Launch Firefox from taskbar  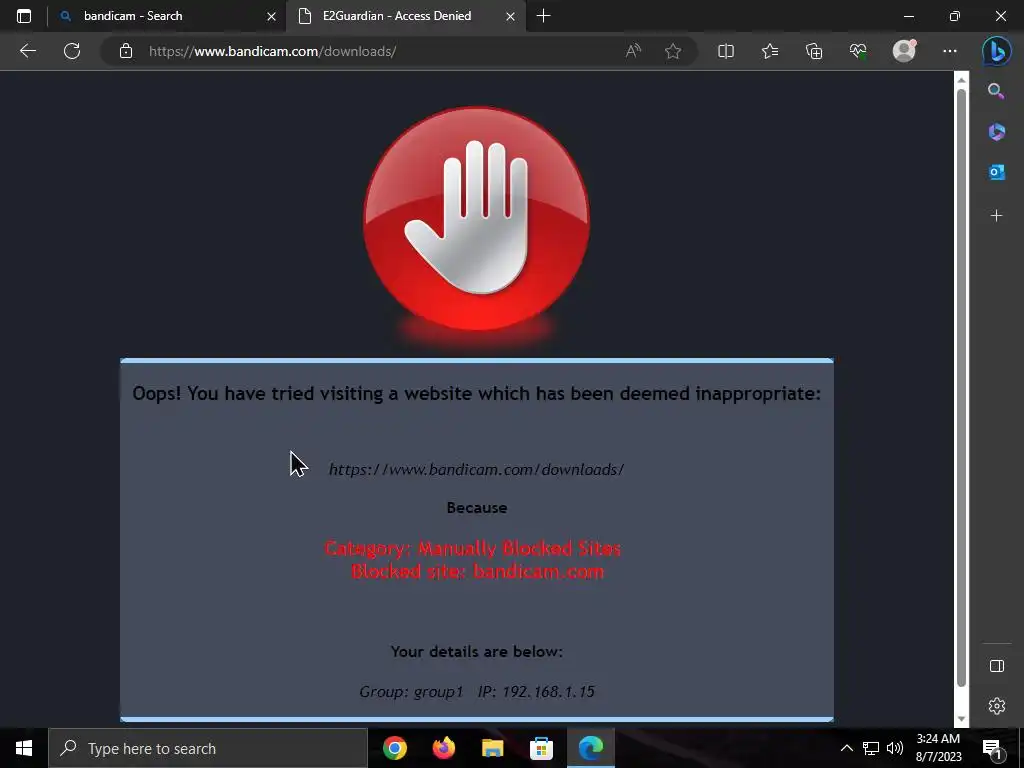click(443, 748)
